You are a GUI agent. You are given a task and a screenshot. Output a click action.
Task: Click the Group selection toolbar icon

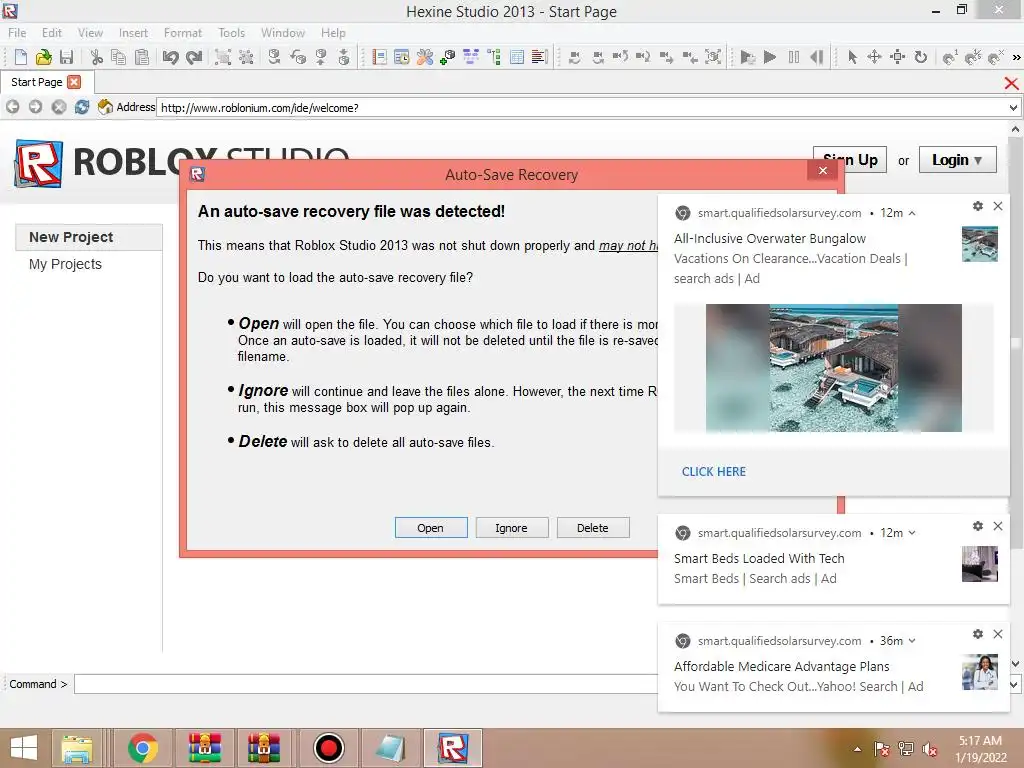[x=223, y=57]
